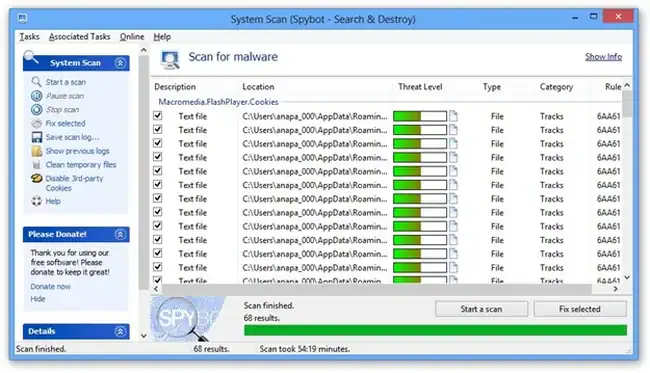Viewport: 650px width, 373px height.
Task: Collapse the System Scan panel
Action: coord(120,63)
